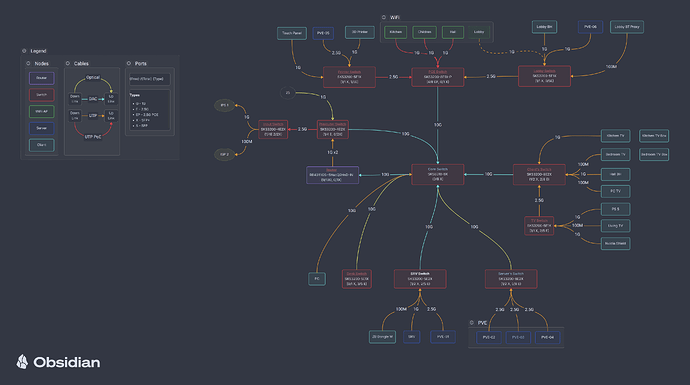Select the Children WiFi access point node
Screen dimensions: 690x385
coord(425,32)
